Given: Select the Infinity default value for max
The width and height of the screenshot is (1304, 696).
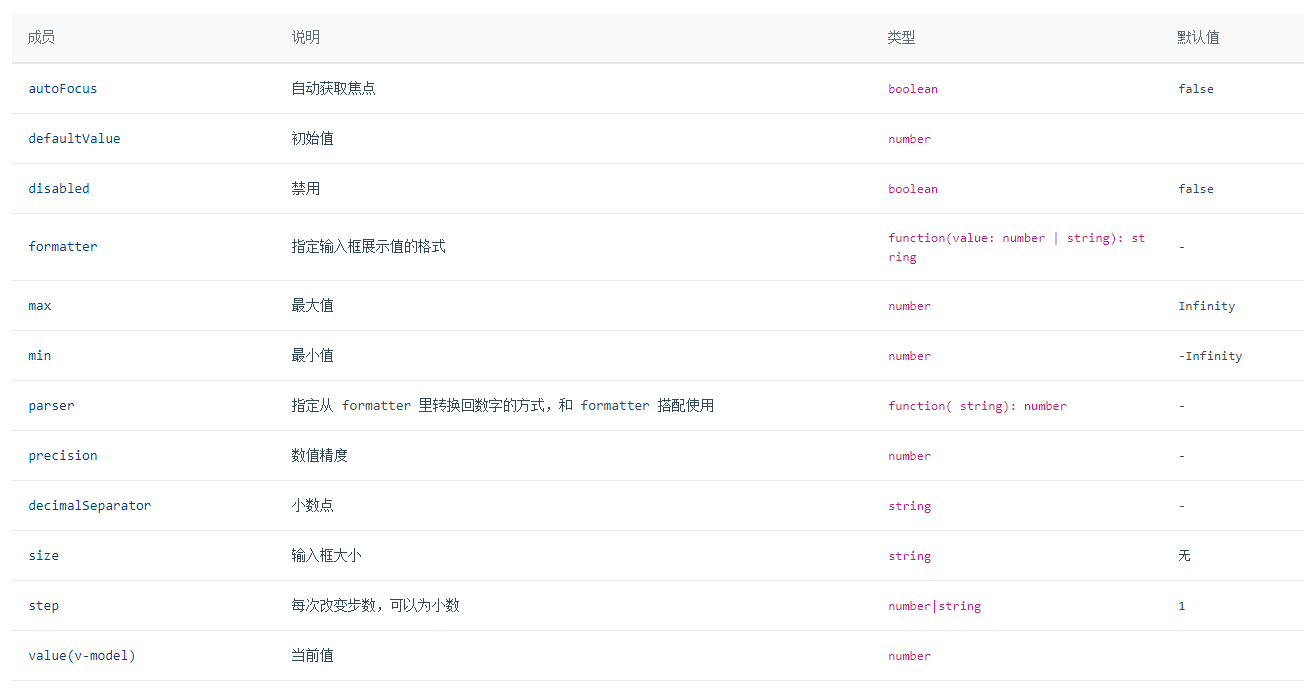Looking at the screenshot, I should (1206, 305).
